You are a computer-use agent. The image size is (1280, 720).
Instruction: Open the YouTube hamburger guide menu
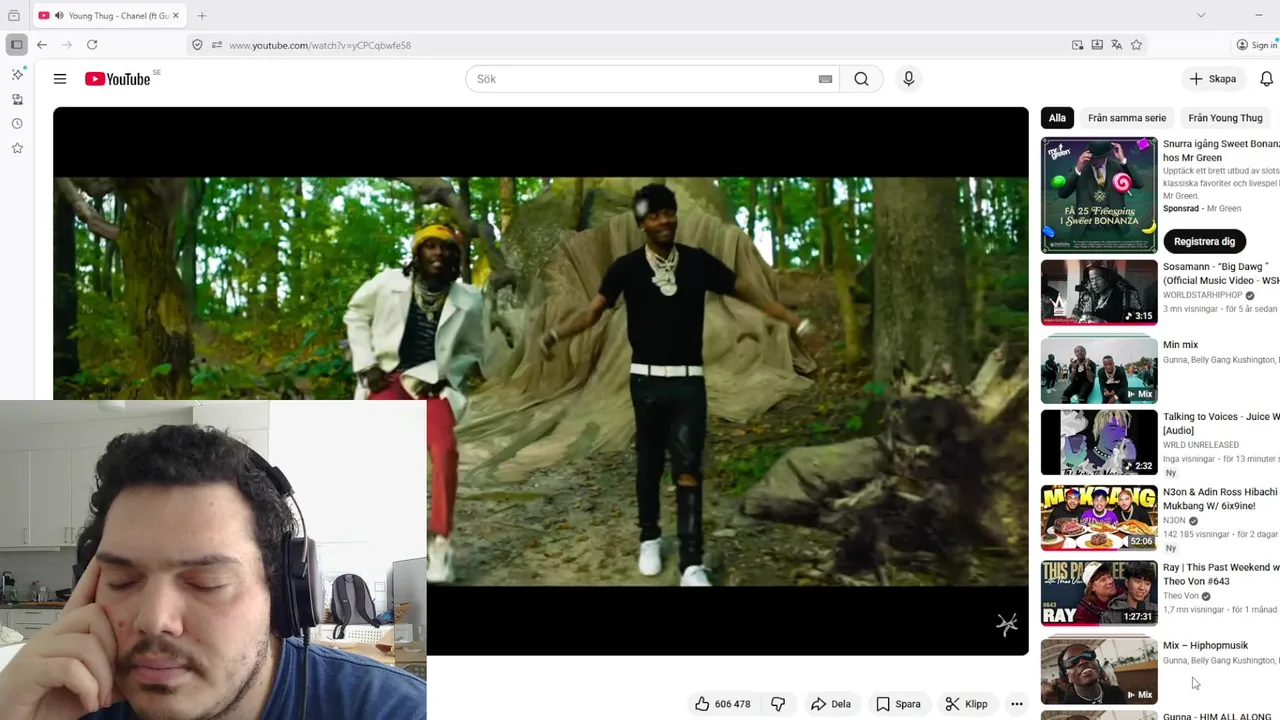click(60, 79)
